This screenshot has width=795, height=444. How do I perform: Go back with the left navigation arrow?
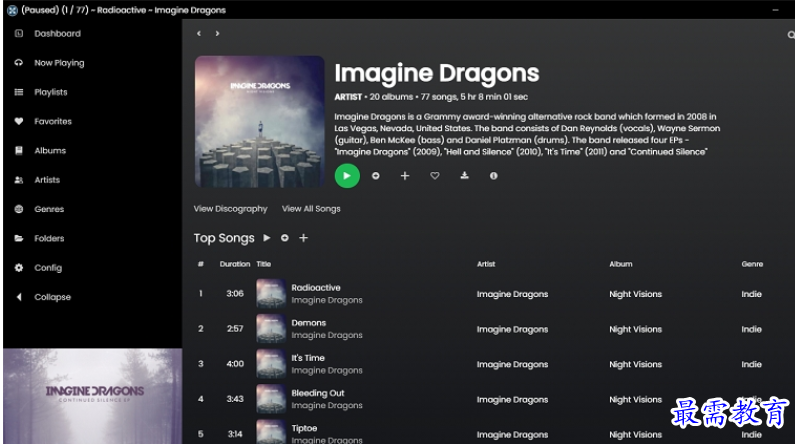[x=199, y=33]
